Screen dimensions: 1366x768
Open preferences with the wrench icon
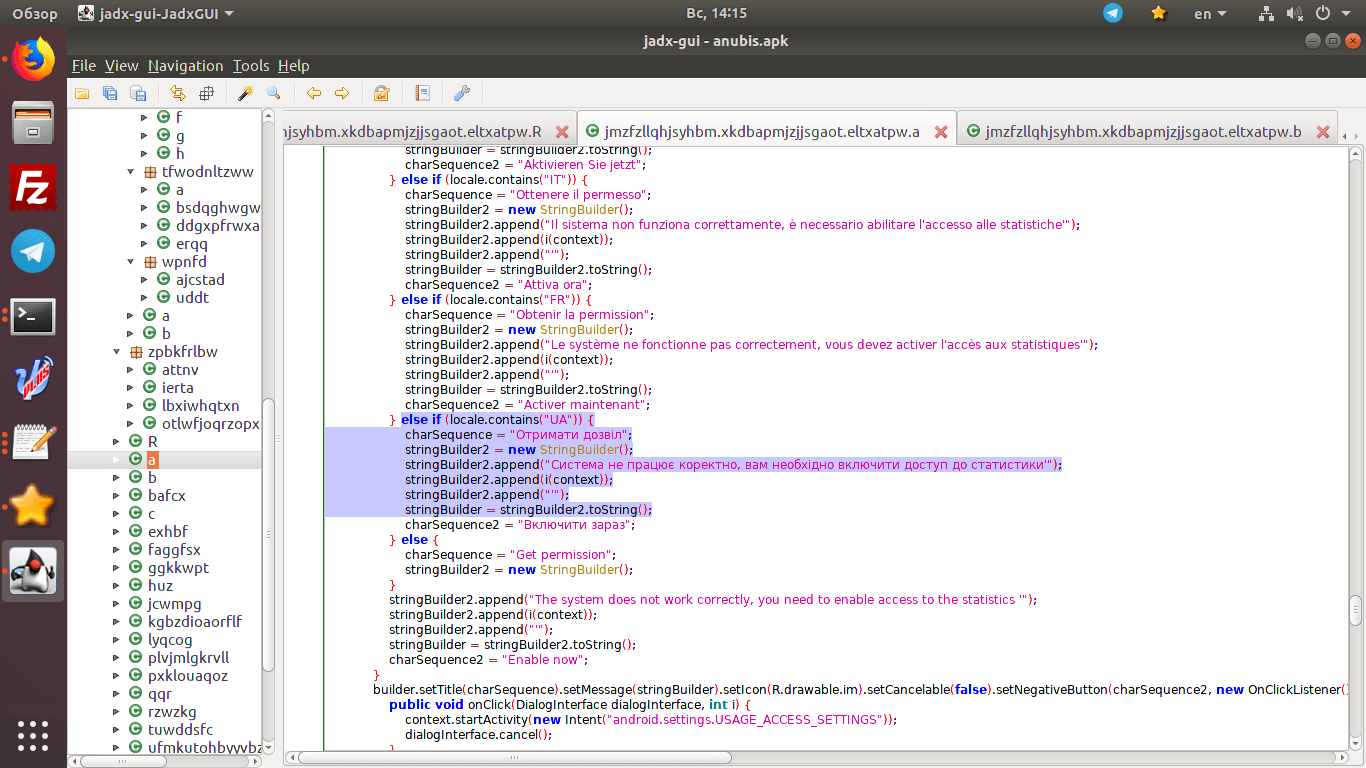(x=461, y=93)
